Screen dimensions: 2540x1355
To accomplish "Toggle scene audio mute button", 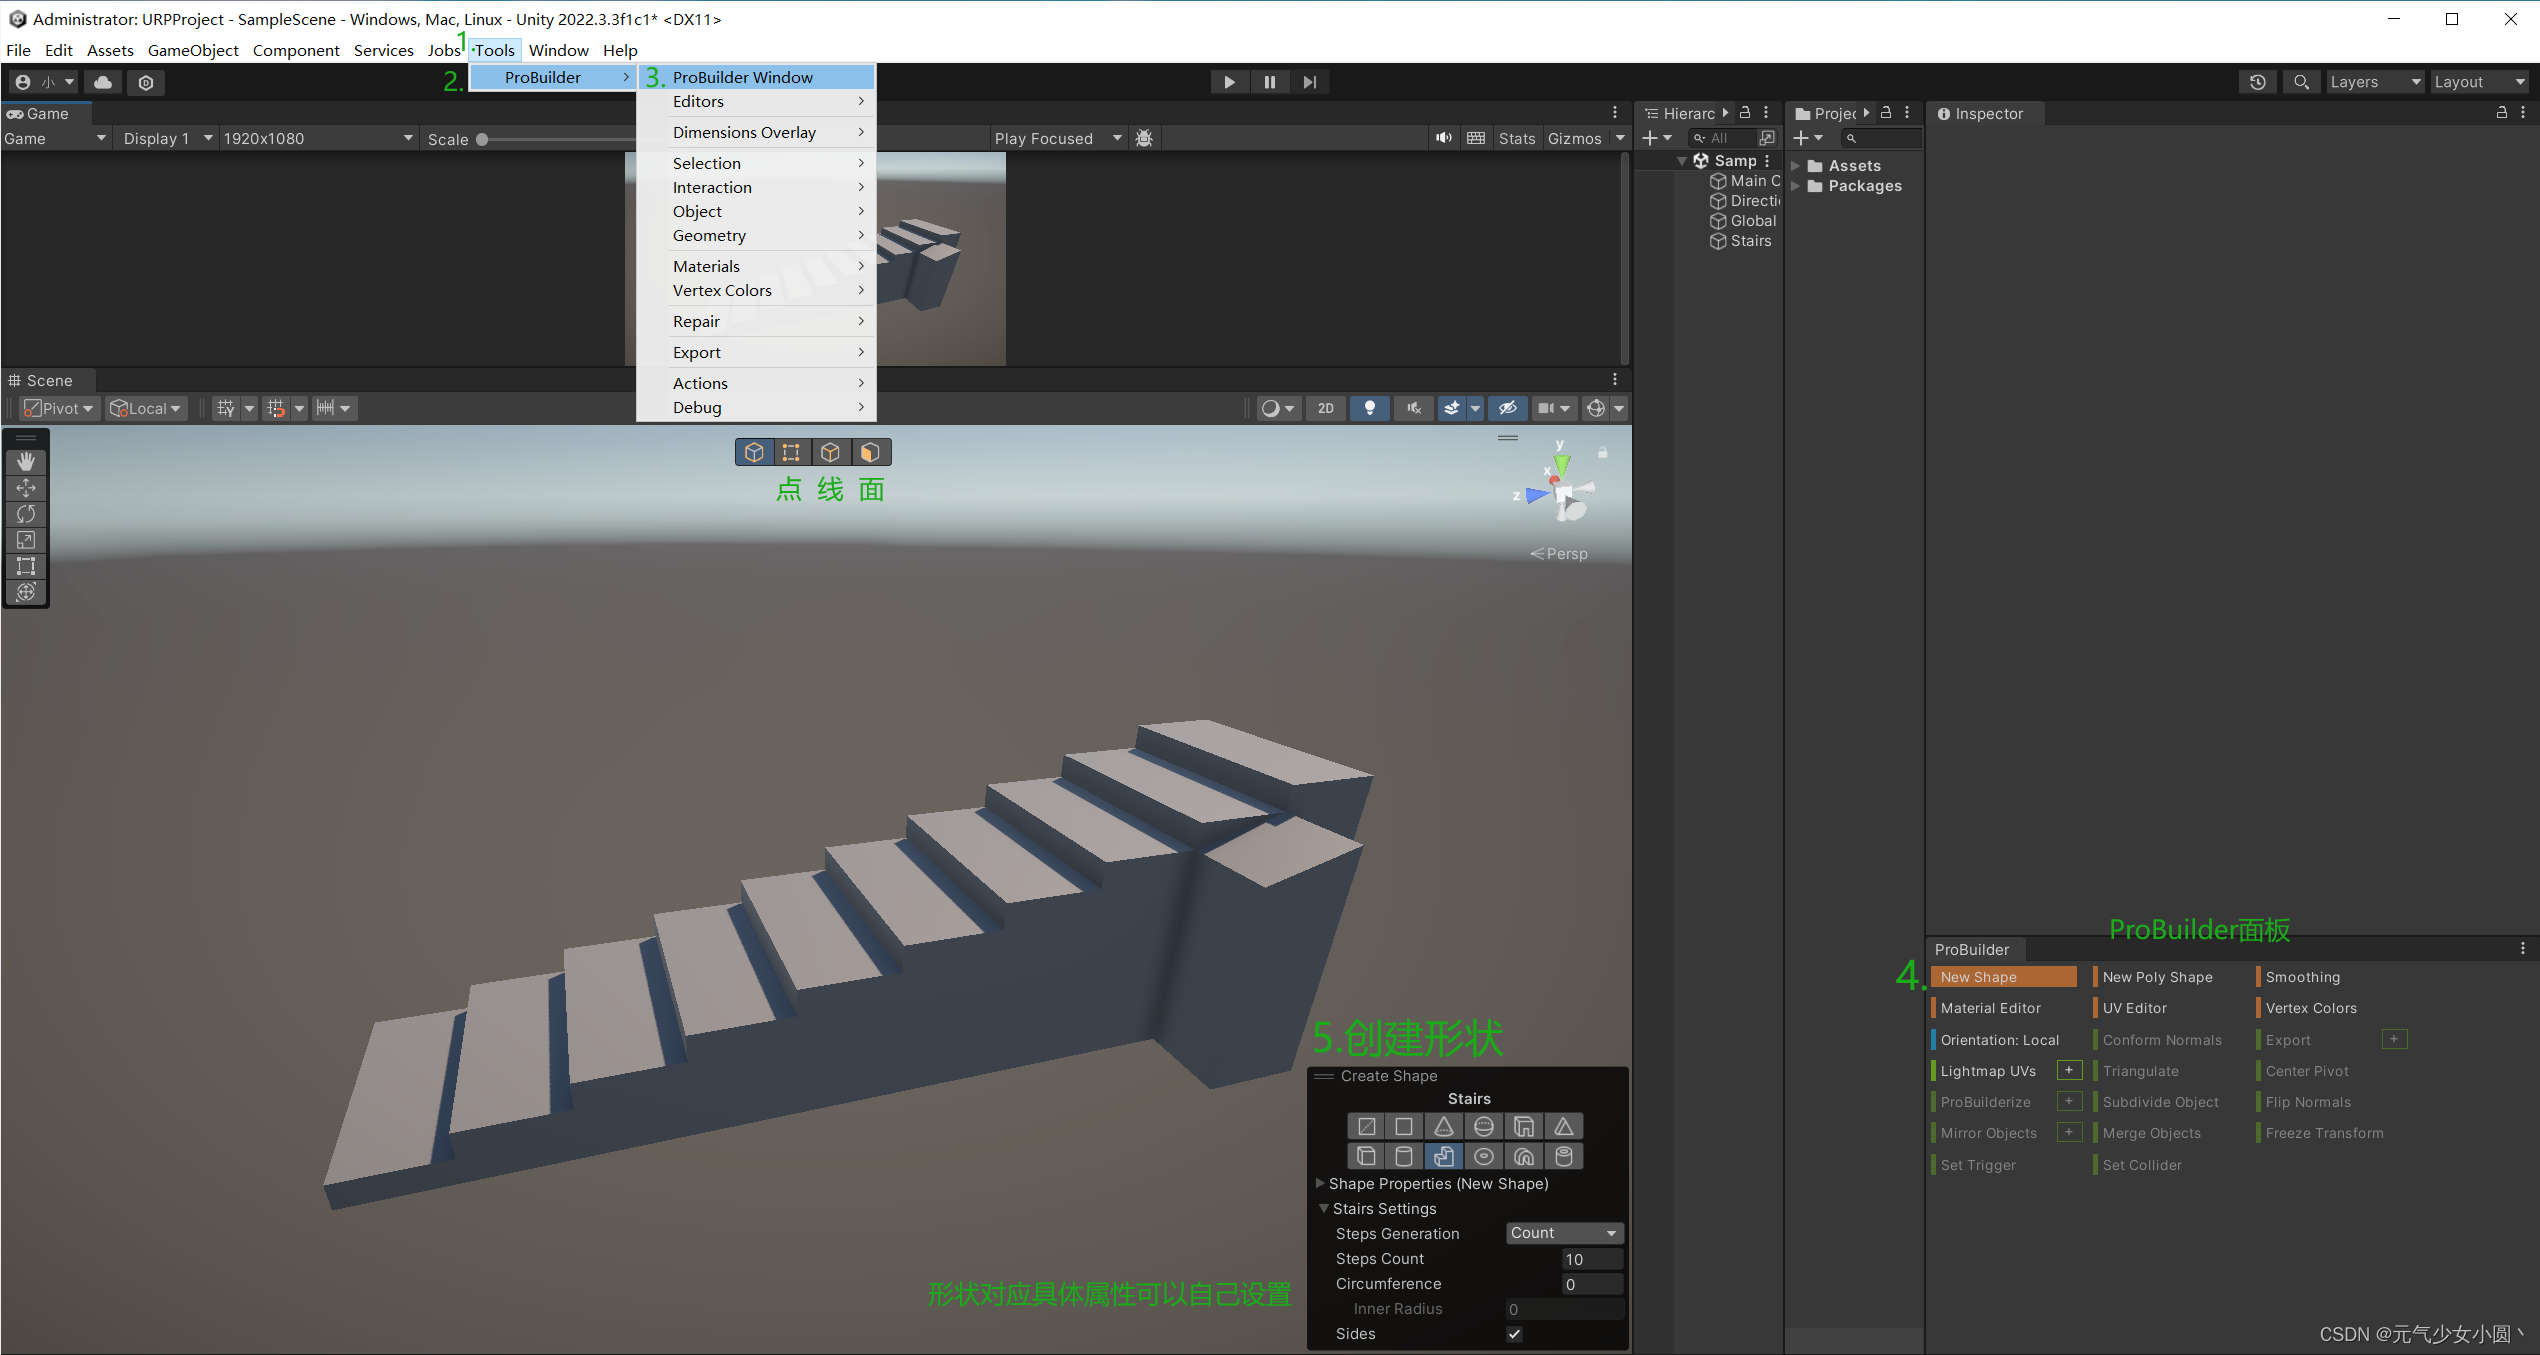I will coord(1414,408).
